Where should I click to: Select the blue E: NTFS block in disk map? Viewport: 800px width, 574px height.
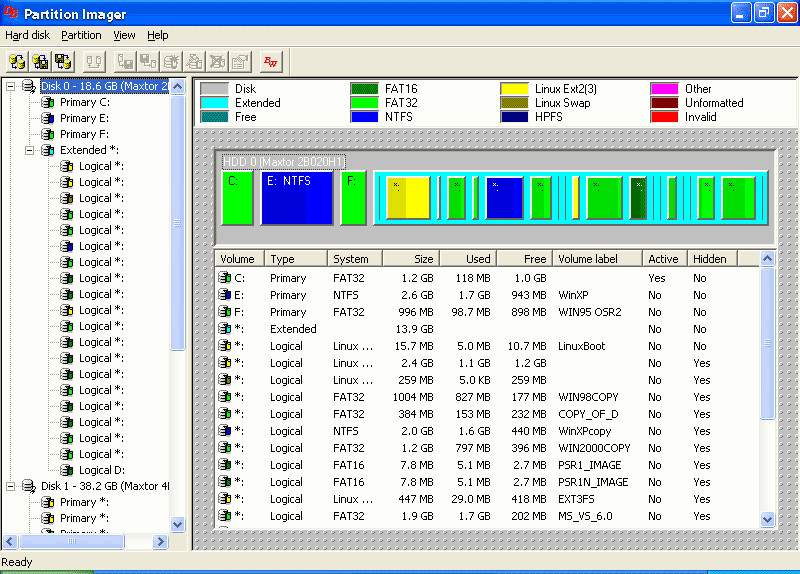pyautogui.click(x=297, y=198)
